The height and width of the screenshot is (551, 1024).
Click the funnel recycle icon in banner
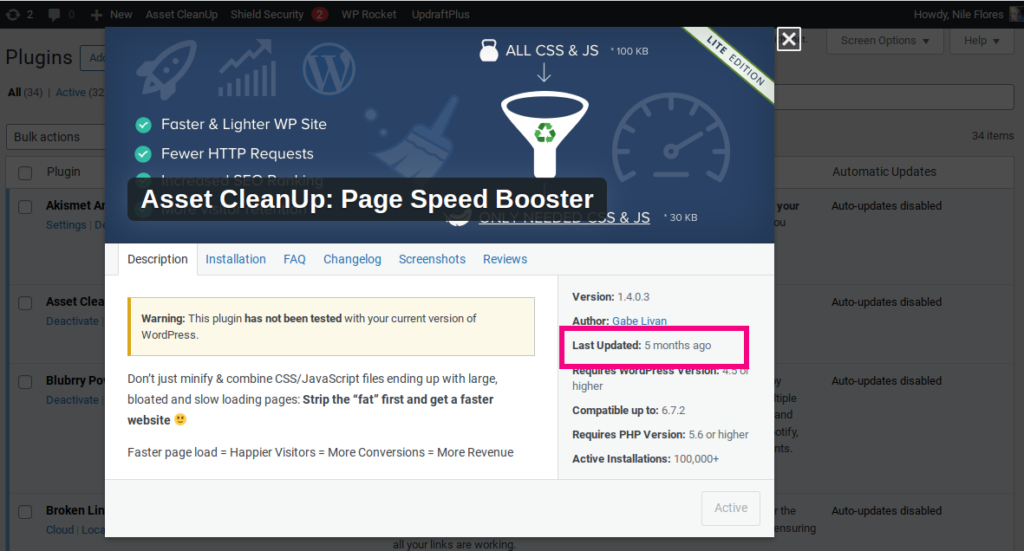coord(545,133)
